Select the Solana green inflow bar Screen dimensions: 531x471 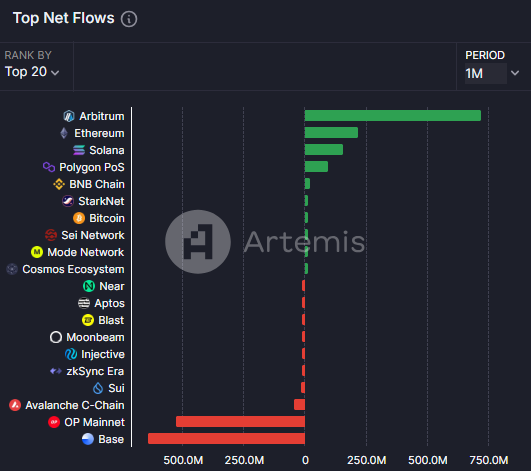coord(324,149)
